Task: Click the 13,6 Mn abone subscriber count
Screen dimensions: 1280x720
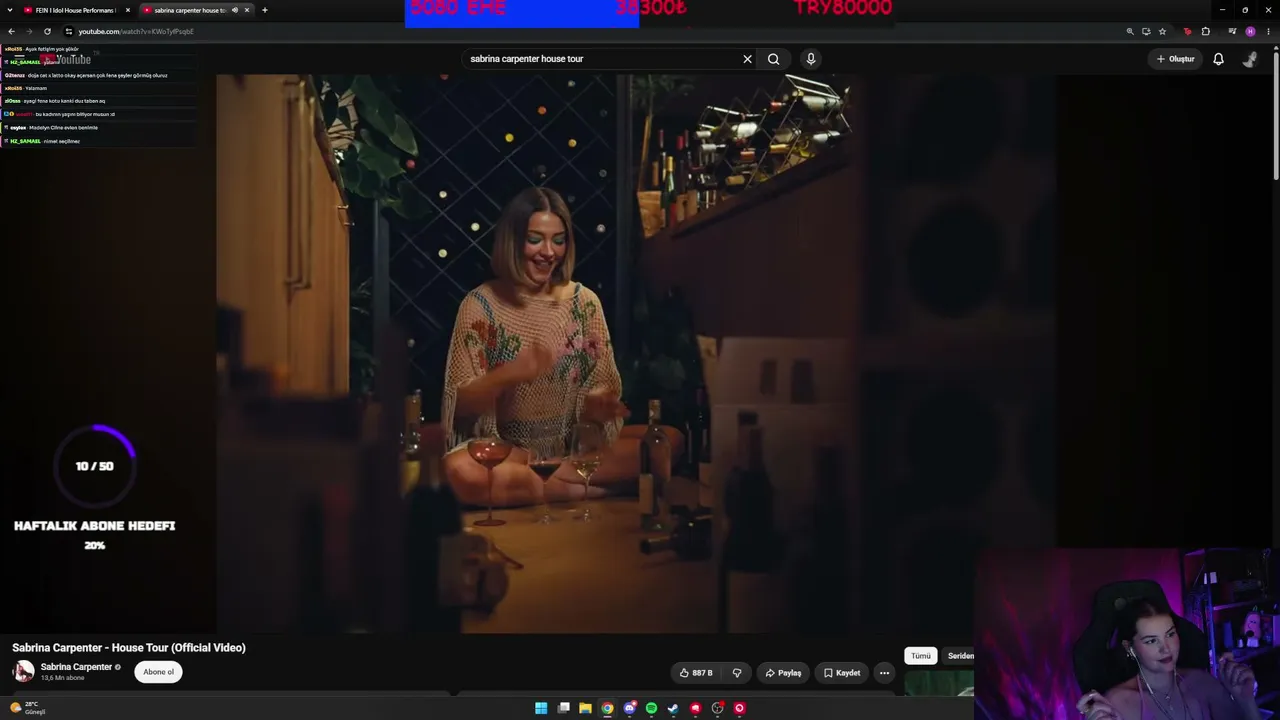Action: tap(63, 678)
